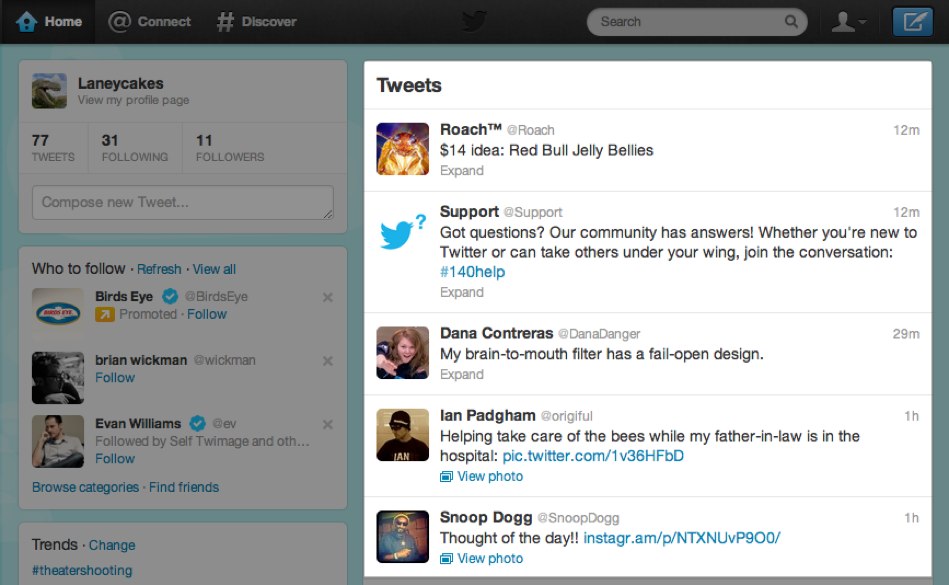Open the @origiful handle
The height and width of the screenshot is (585, 949).
pyautogui.click(x=566, y=416)
